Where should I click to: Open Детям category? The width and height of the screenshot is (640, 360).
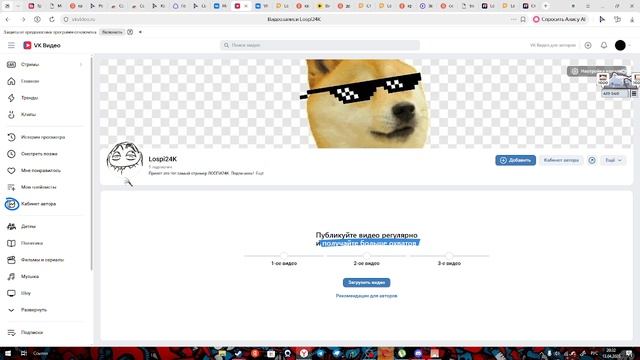[28, 226]
